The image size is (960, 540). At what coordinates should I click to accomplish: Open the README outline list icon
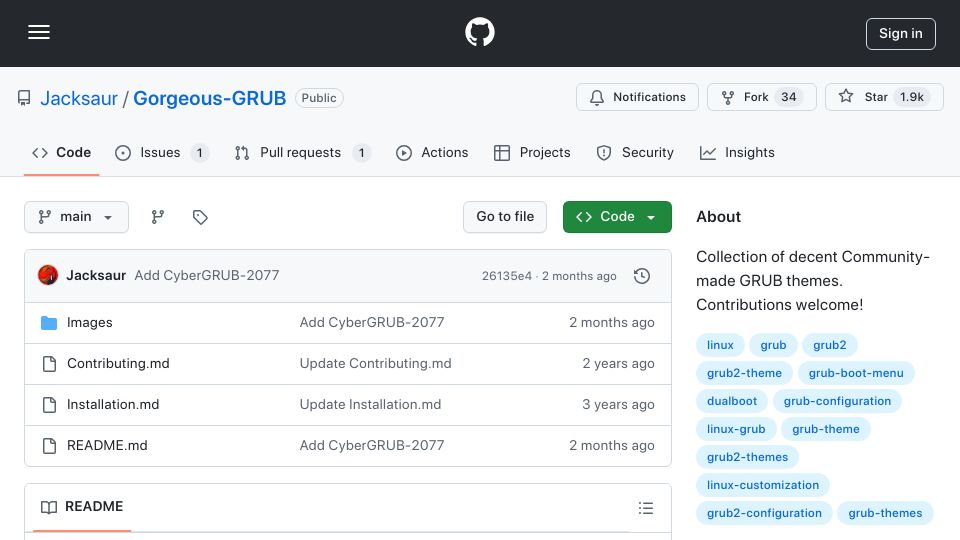(645, 508)
